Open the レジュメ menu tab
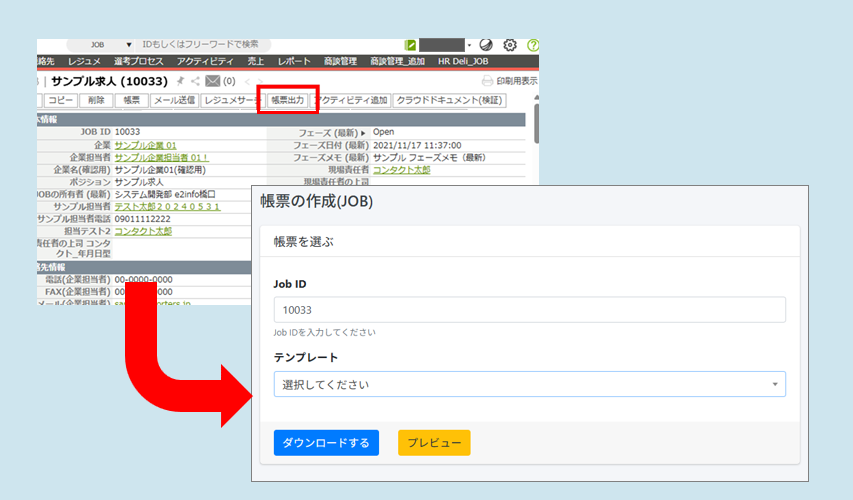 [84, 62]
